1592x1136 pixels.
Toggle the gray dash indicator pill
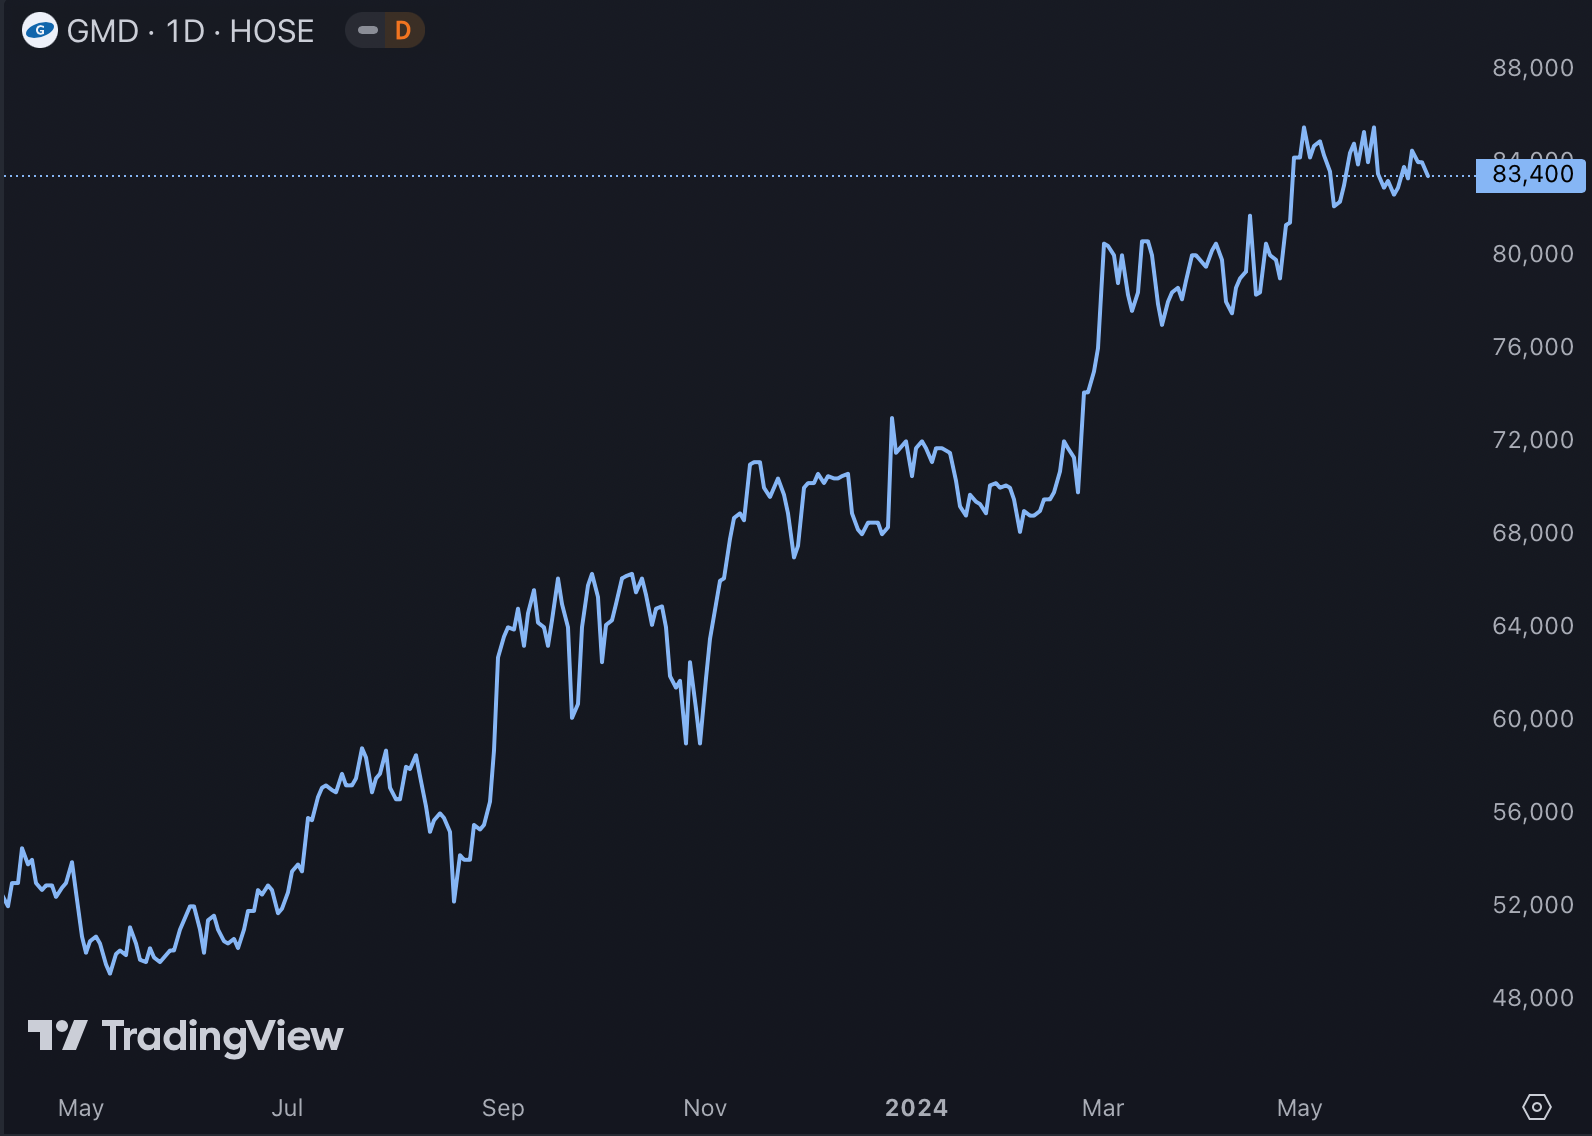pos(368,30)
